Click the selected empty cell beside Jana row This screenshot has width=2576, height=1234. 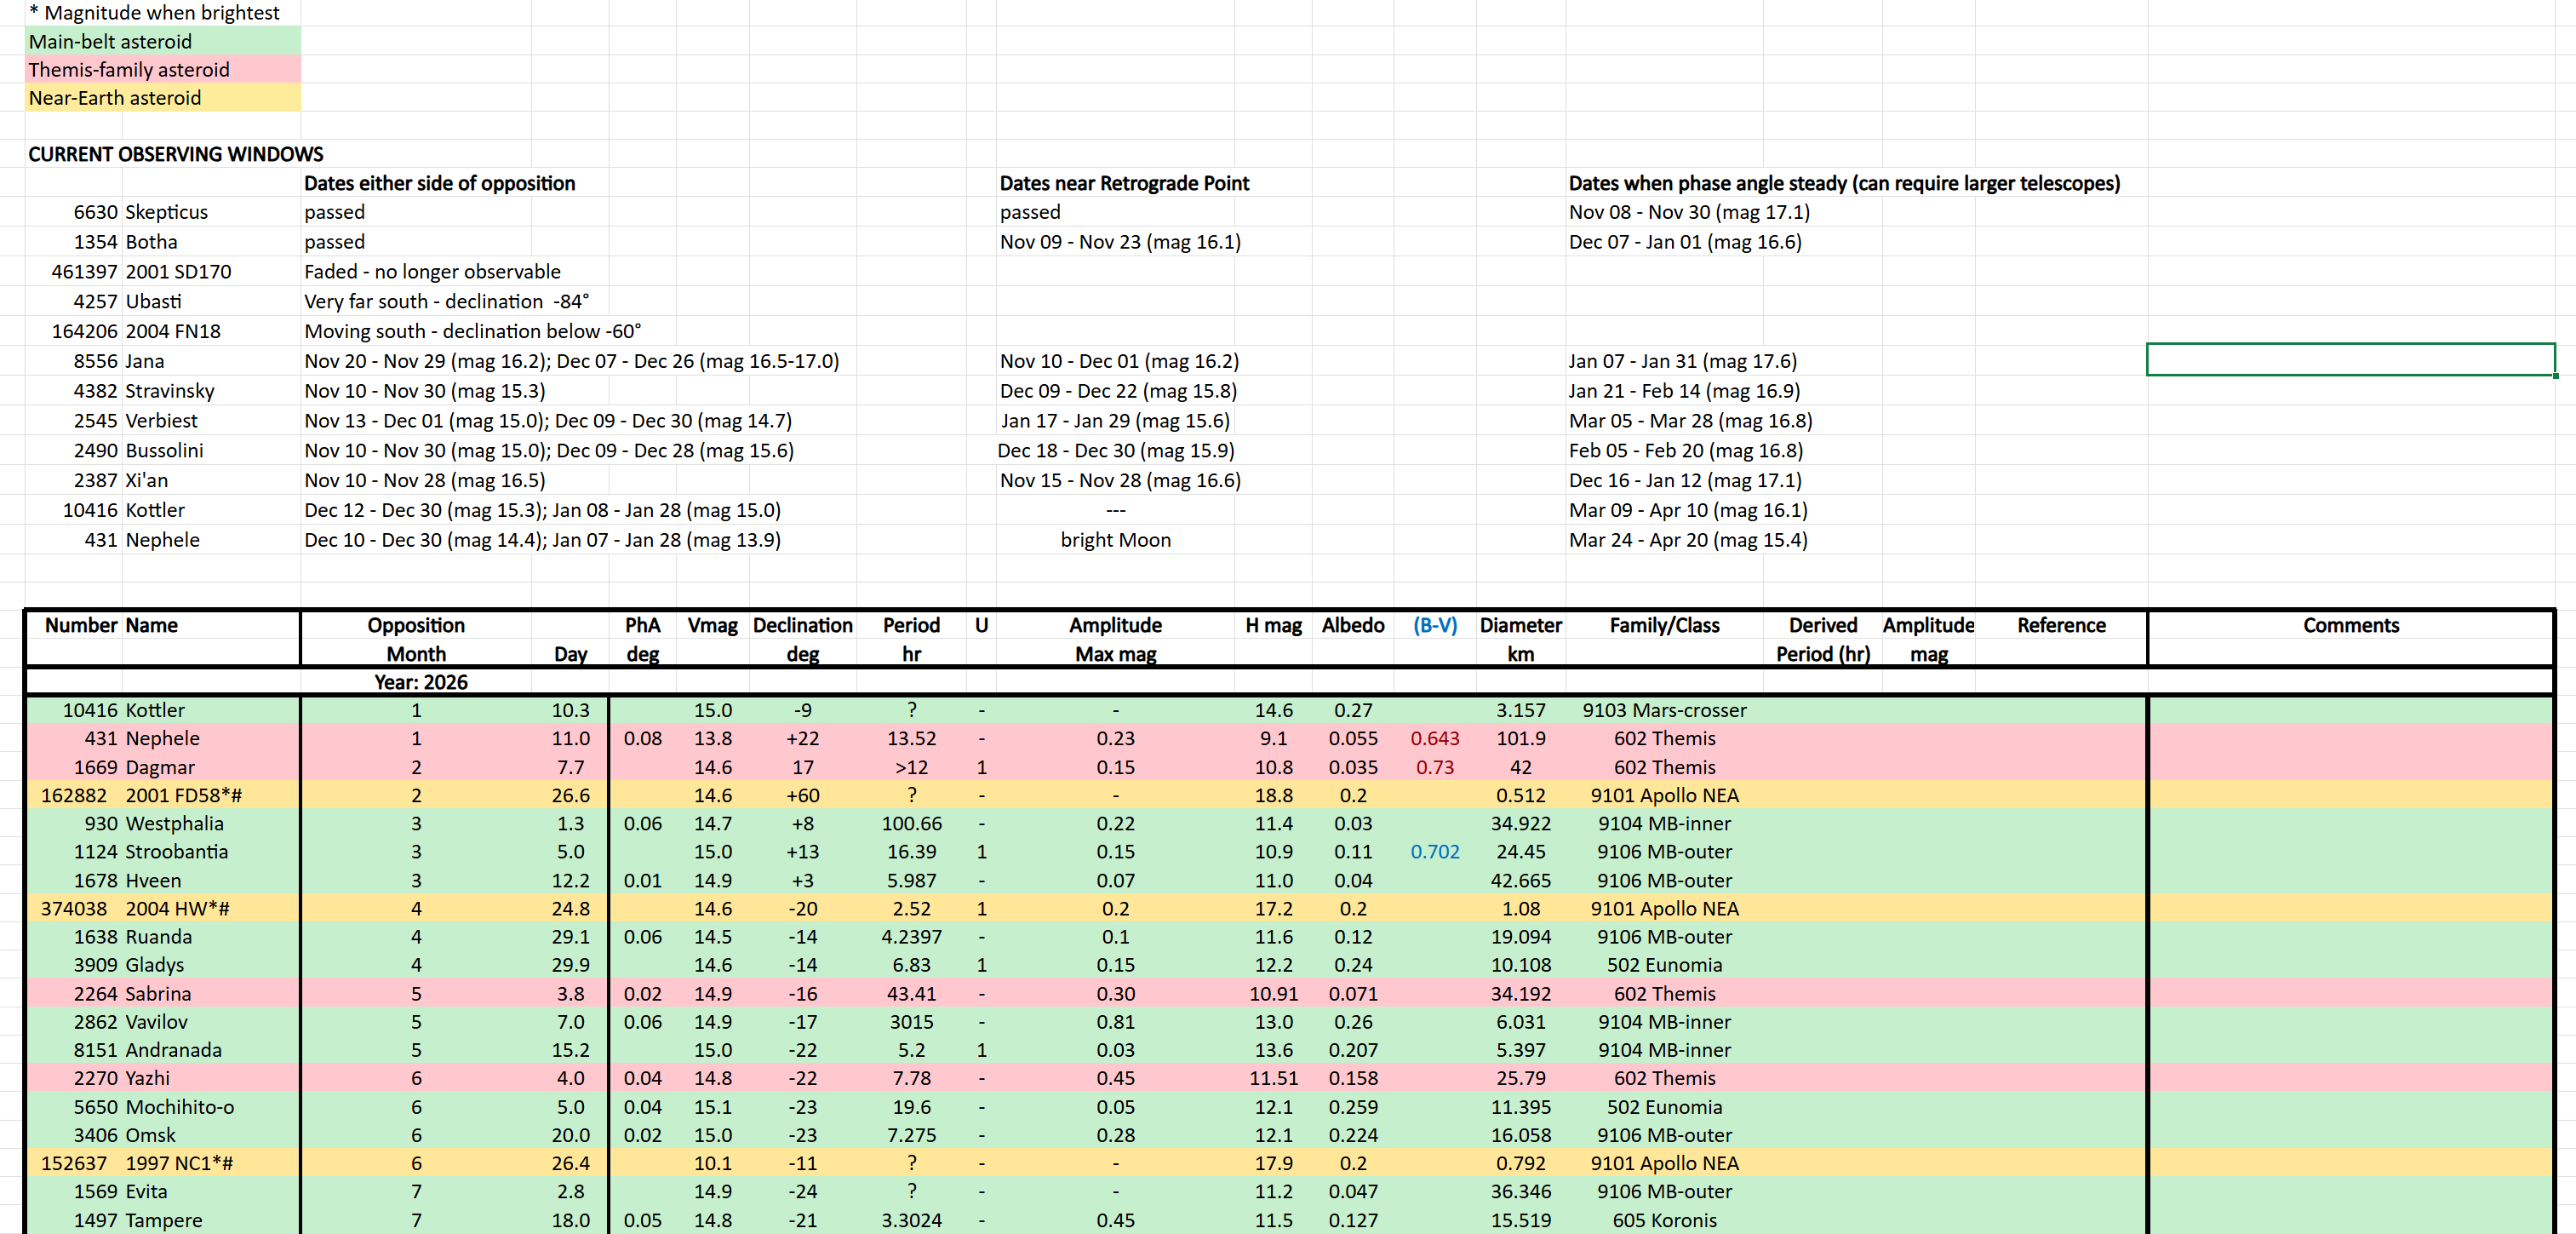click(x=2350, y=360)
